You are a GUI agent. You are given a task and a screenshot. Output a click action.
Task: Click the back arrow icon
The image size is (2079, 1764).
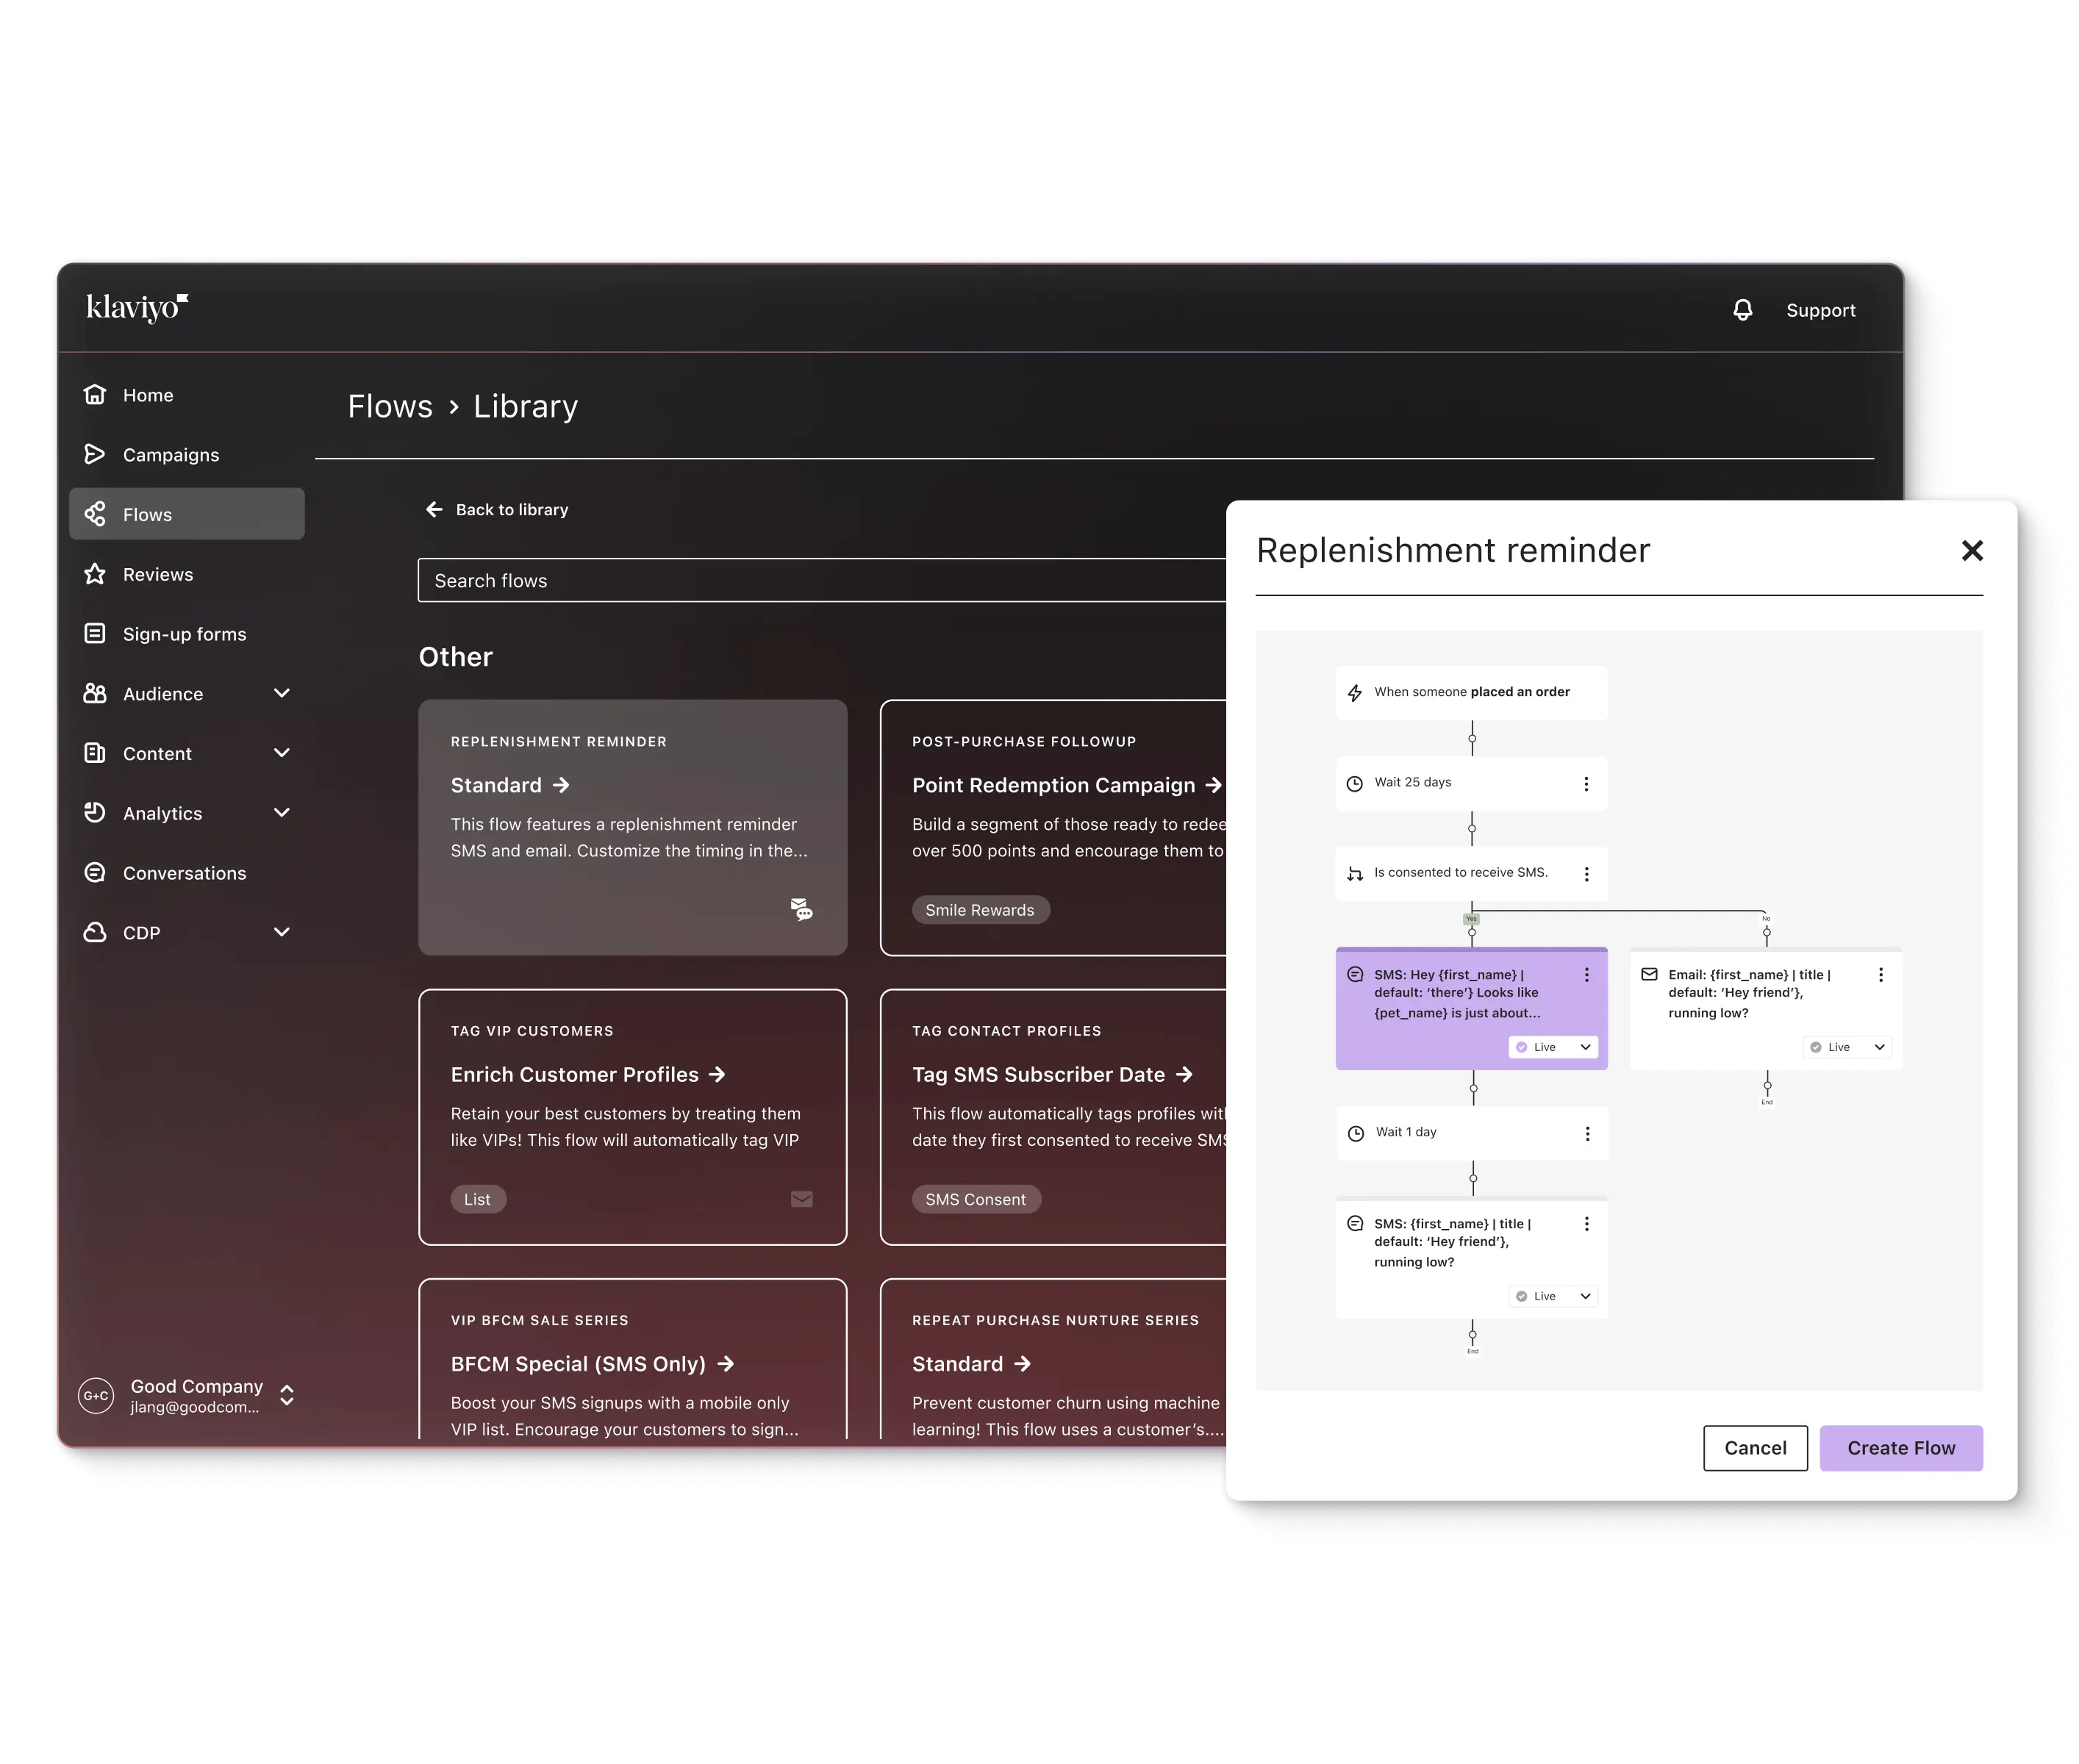(x=434, y=509)
